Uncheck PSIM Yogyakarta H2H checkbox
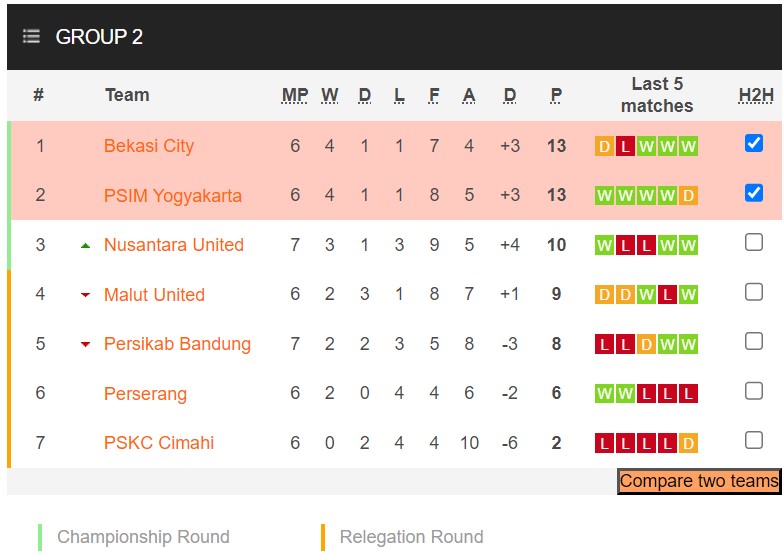The width and height of the screenshot is (784, 556). [754, 193]
